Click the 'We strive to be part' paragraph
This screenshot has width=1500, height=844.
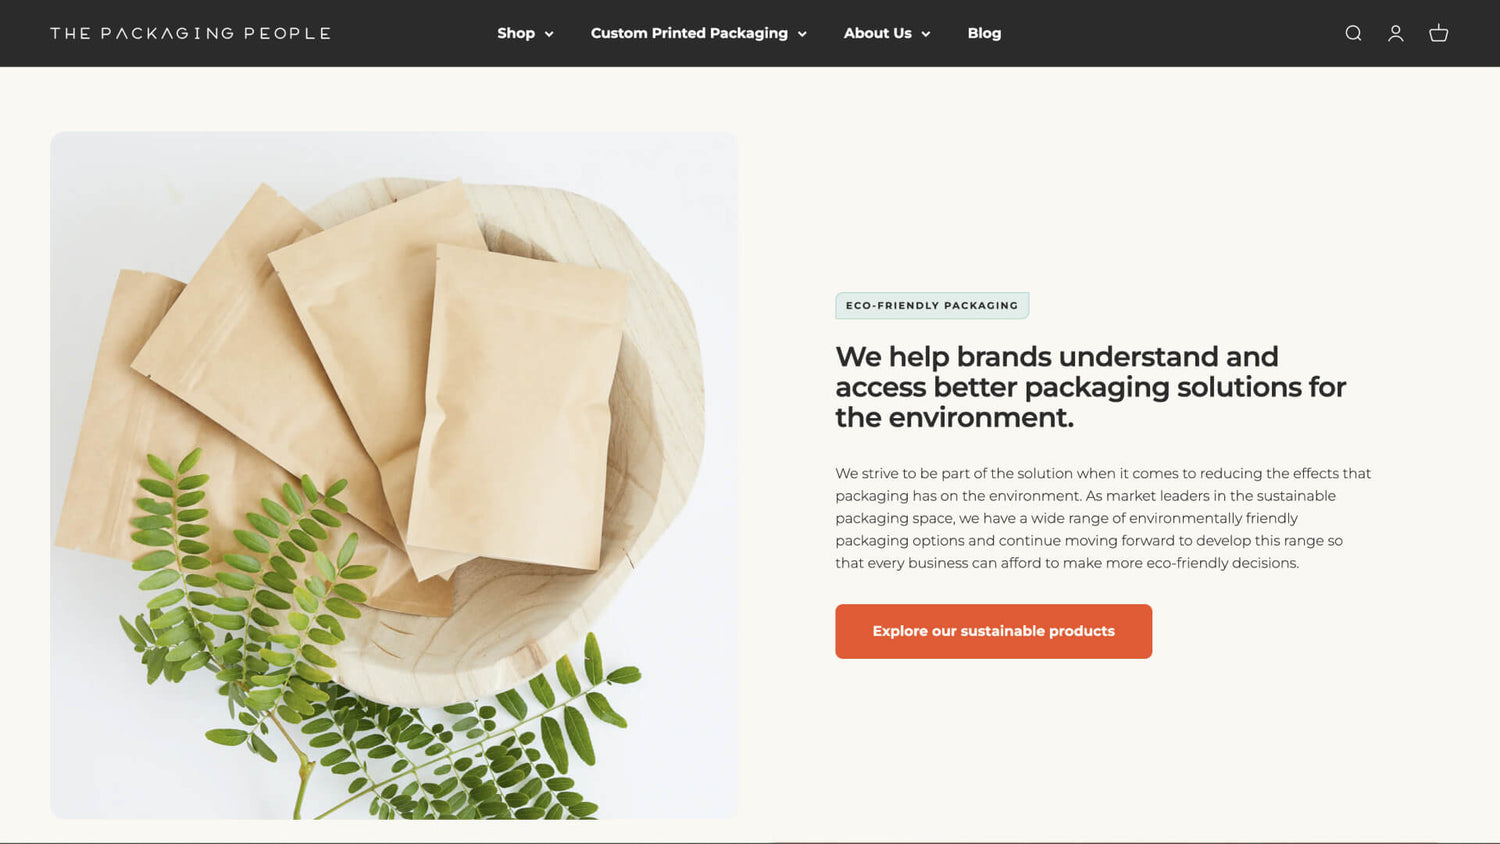[x=1103, y=518]
